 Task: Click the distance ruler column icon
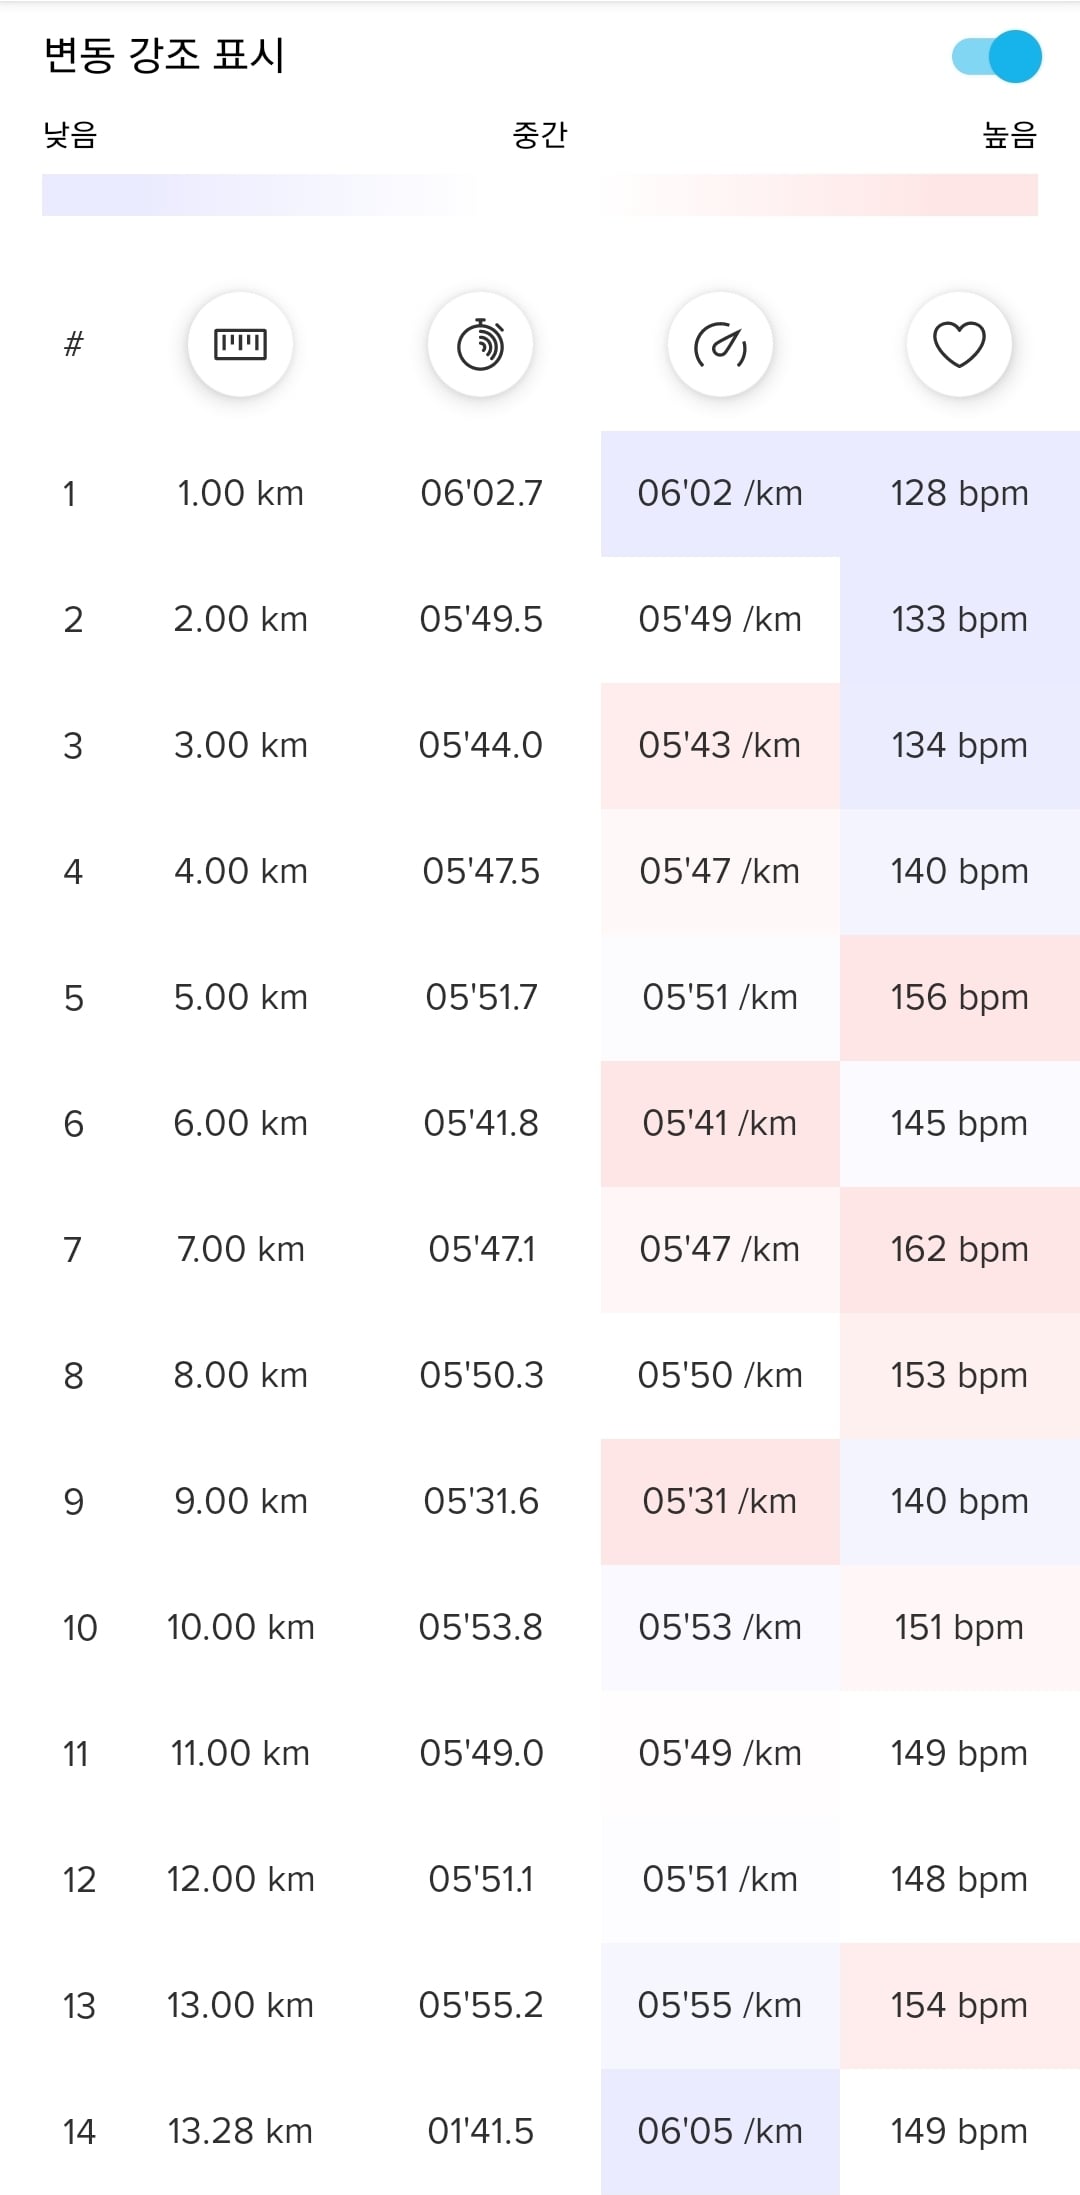click(240, 344)
